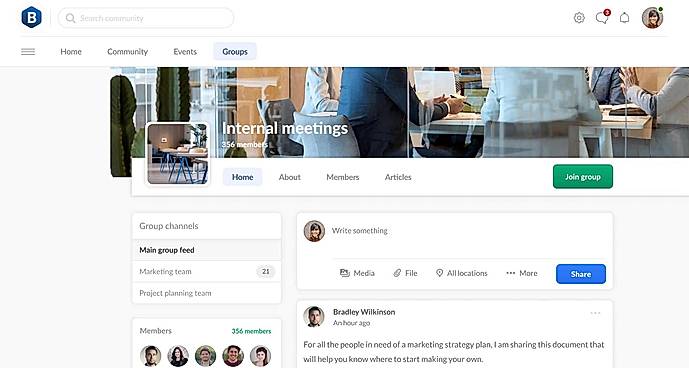Click the blue Share button
This screenshot has width=689, height=368.
tap(581, 274)
